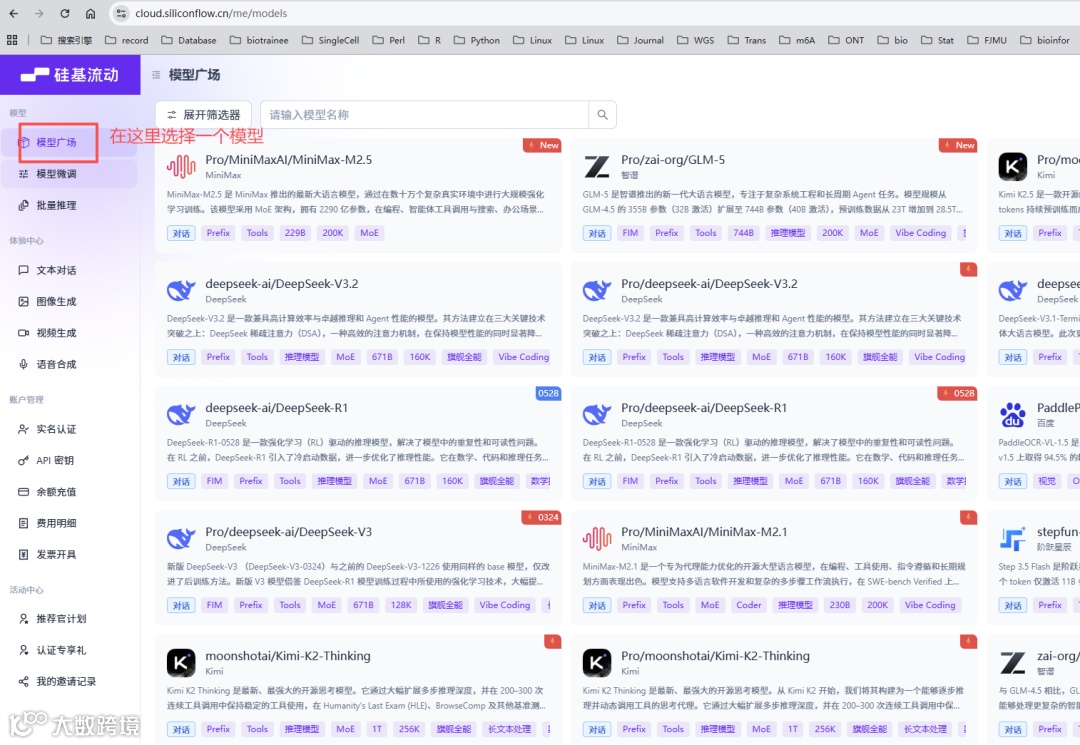
Task: Open 费用明细 in the sidebar
Action: click(69, 523)
